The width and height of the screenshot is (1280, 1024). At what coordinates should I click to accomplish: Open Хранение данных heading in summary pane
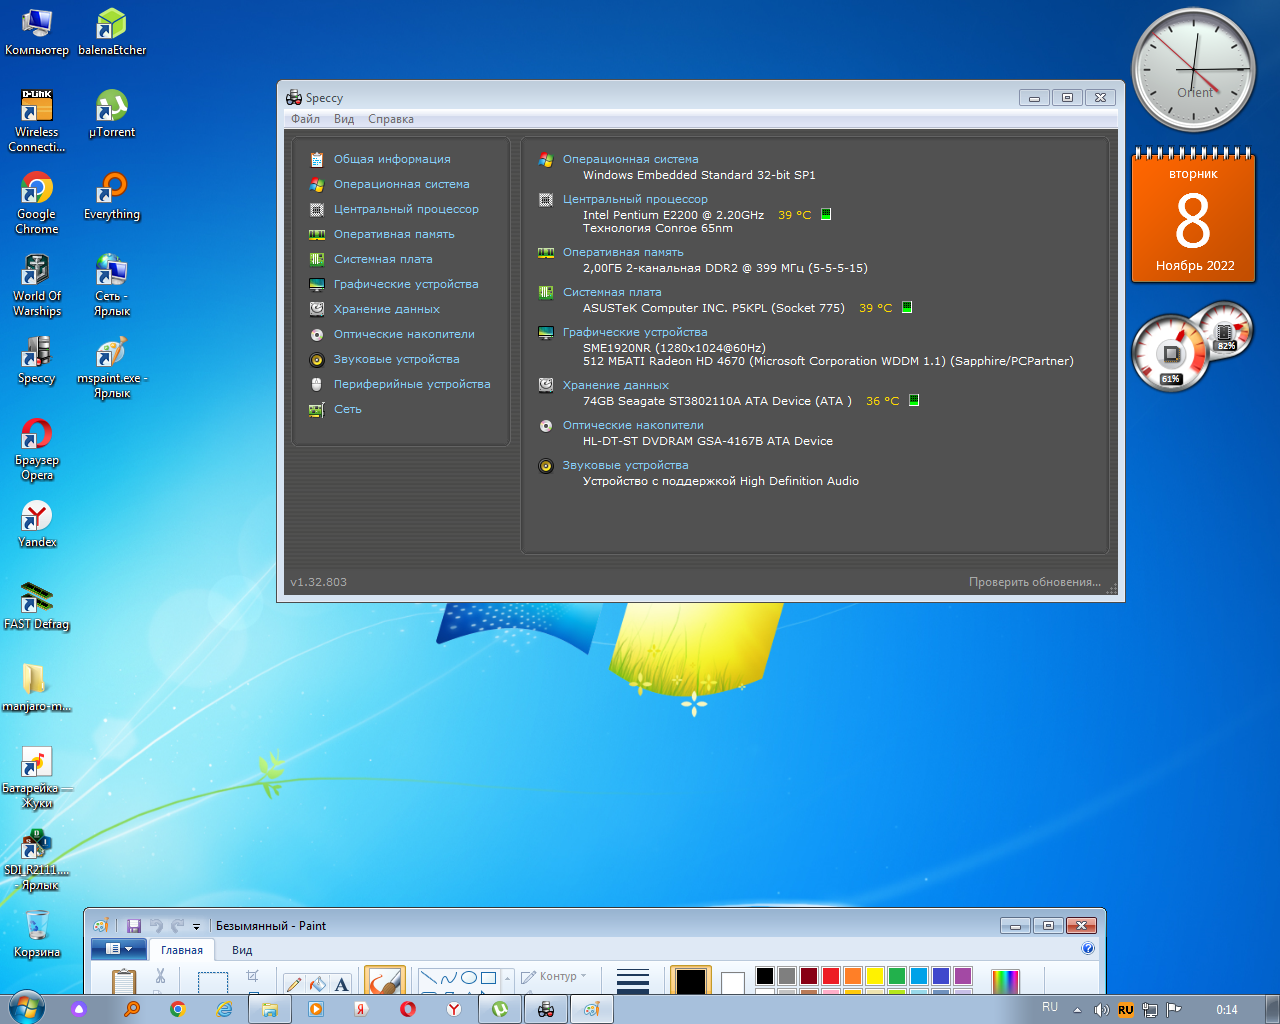[615, 385]
